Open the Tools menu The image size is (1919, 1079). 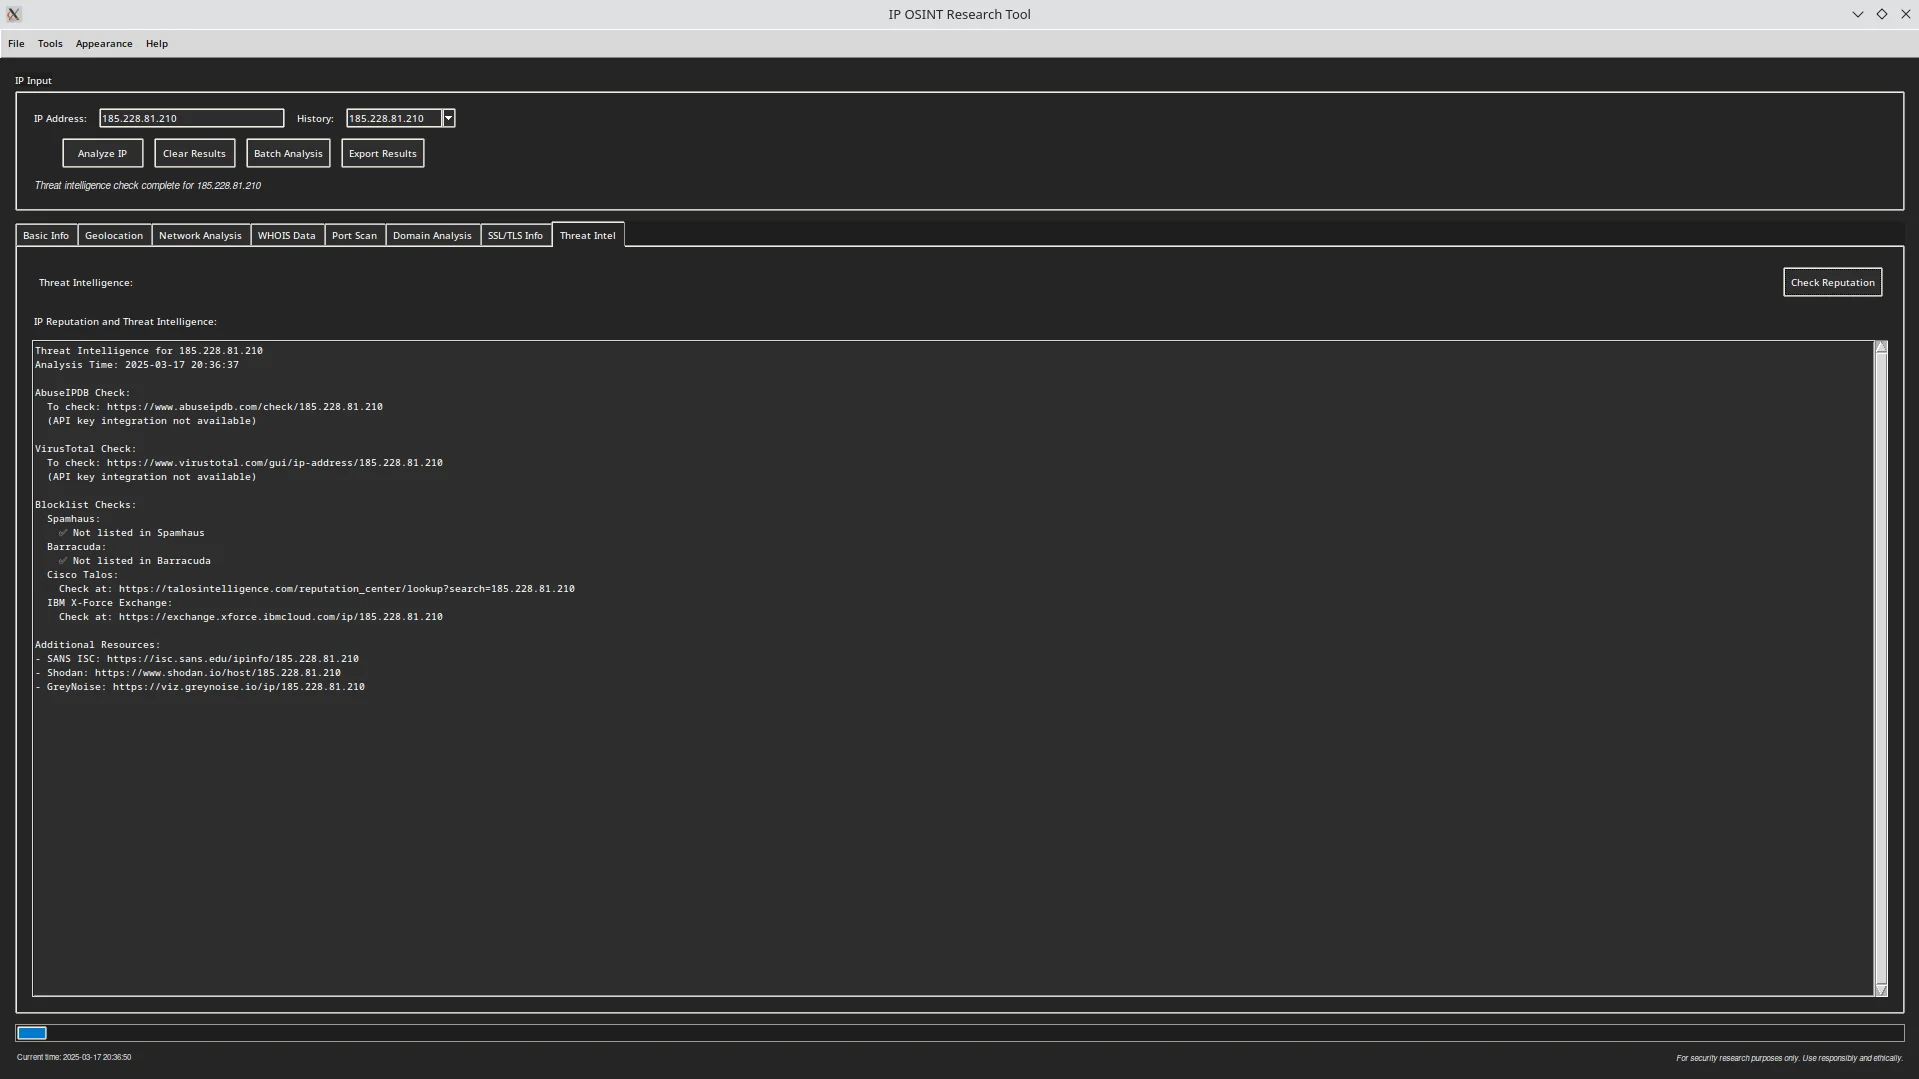point(50,44)
